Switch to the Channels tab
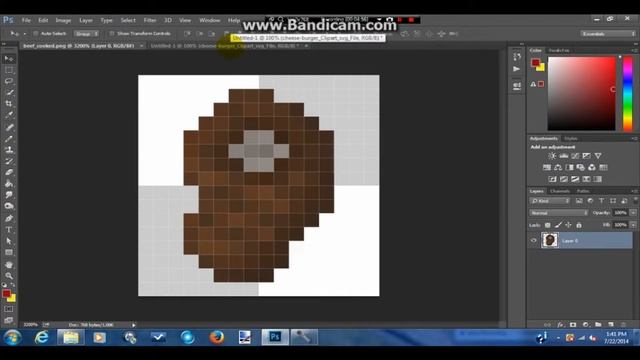Screen dimensions: 640x360 (560, 191)
